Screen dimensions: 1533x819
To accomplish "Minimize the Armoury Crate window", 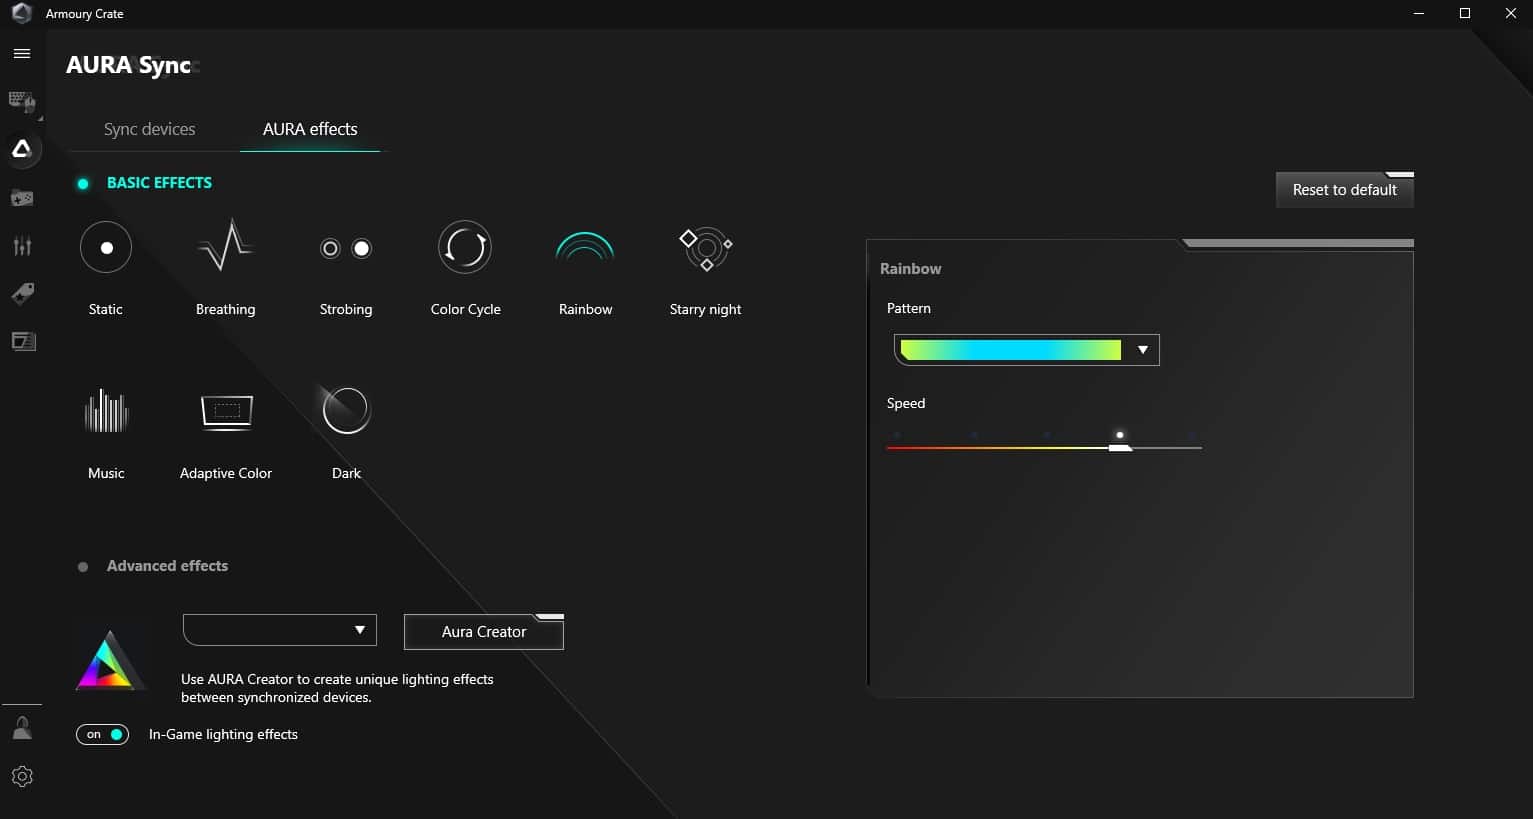I will (1419, 13).
